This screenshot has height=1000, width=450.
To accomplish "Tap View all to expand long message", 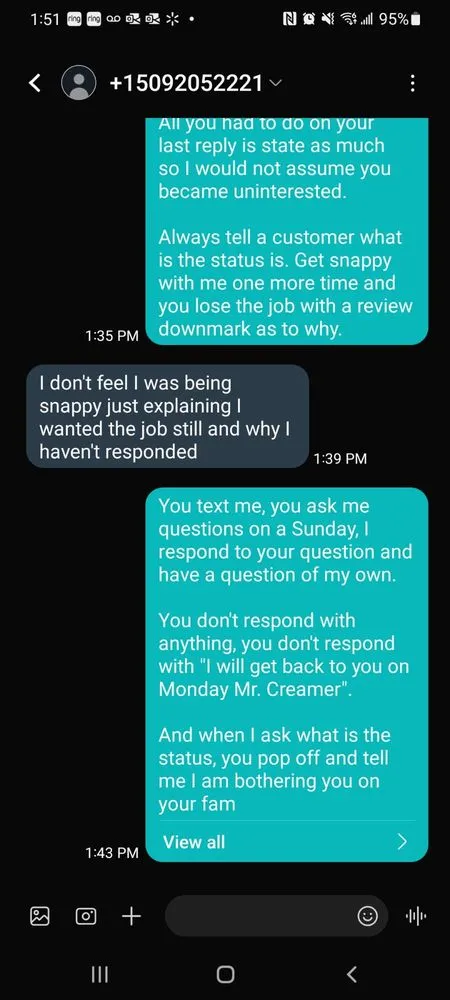I will coord(194,842).
